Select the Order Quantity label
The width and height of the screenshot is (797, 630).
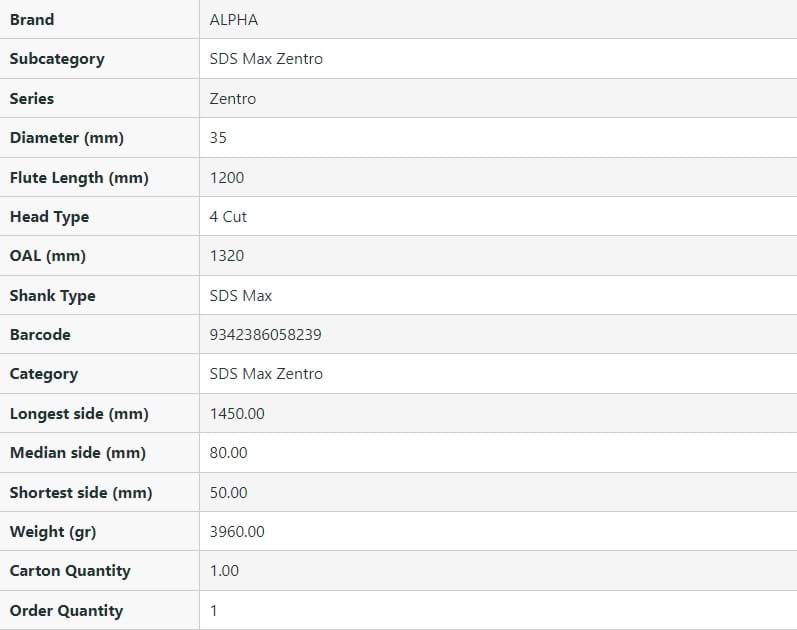pyautogui.click(x=66, y=611)
